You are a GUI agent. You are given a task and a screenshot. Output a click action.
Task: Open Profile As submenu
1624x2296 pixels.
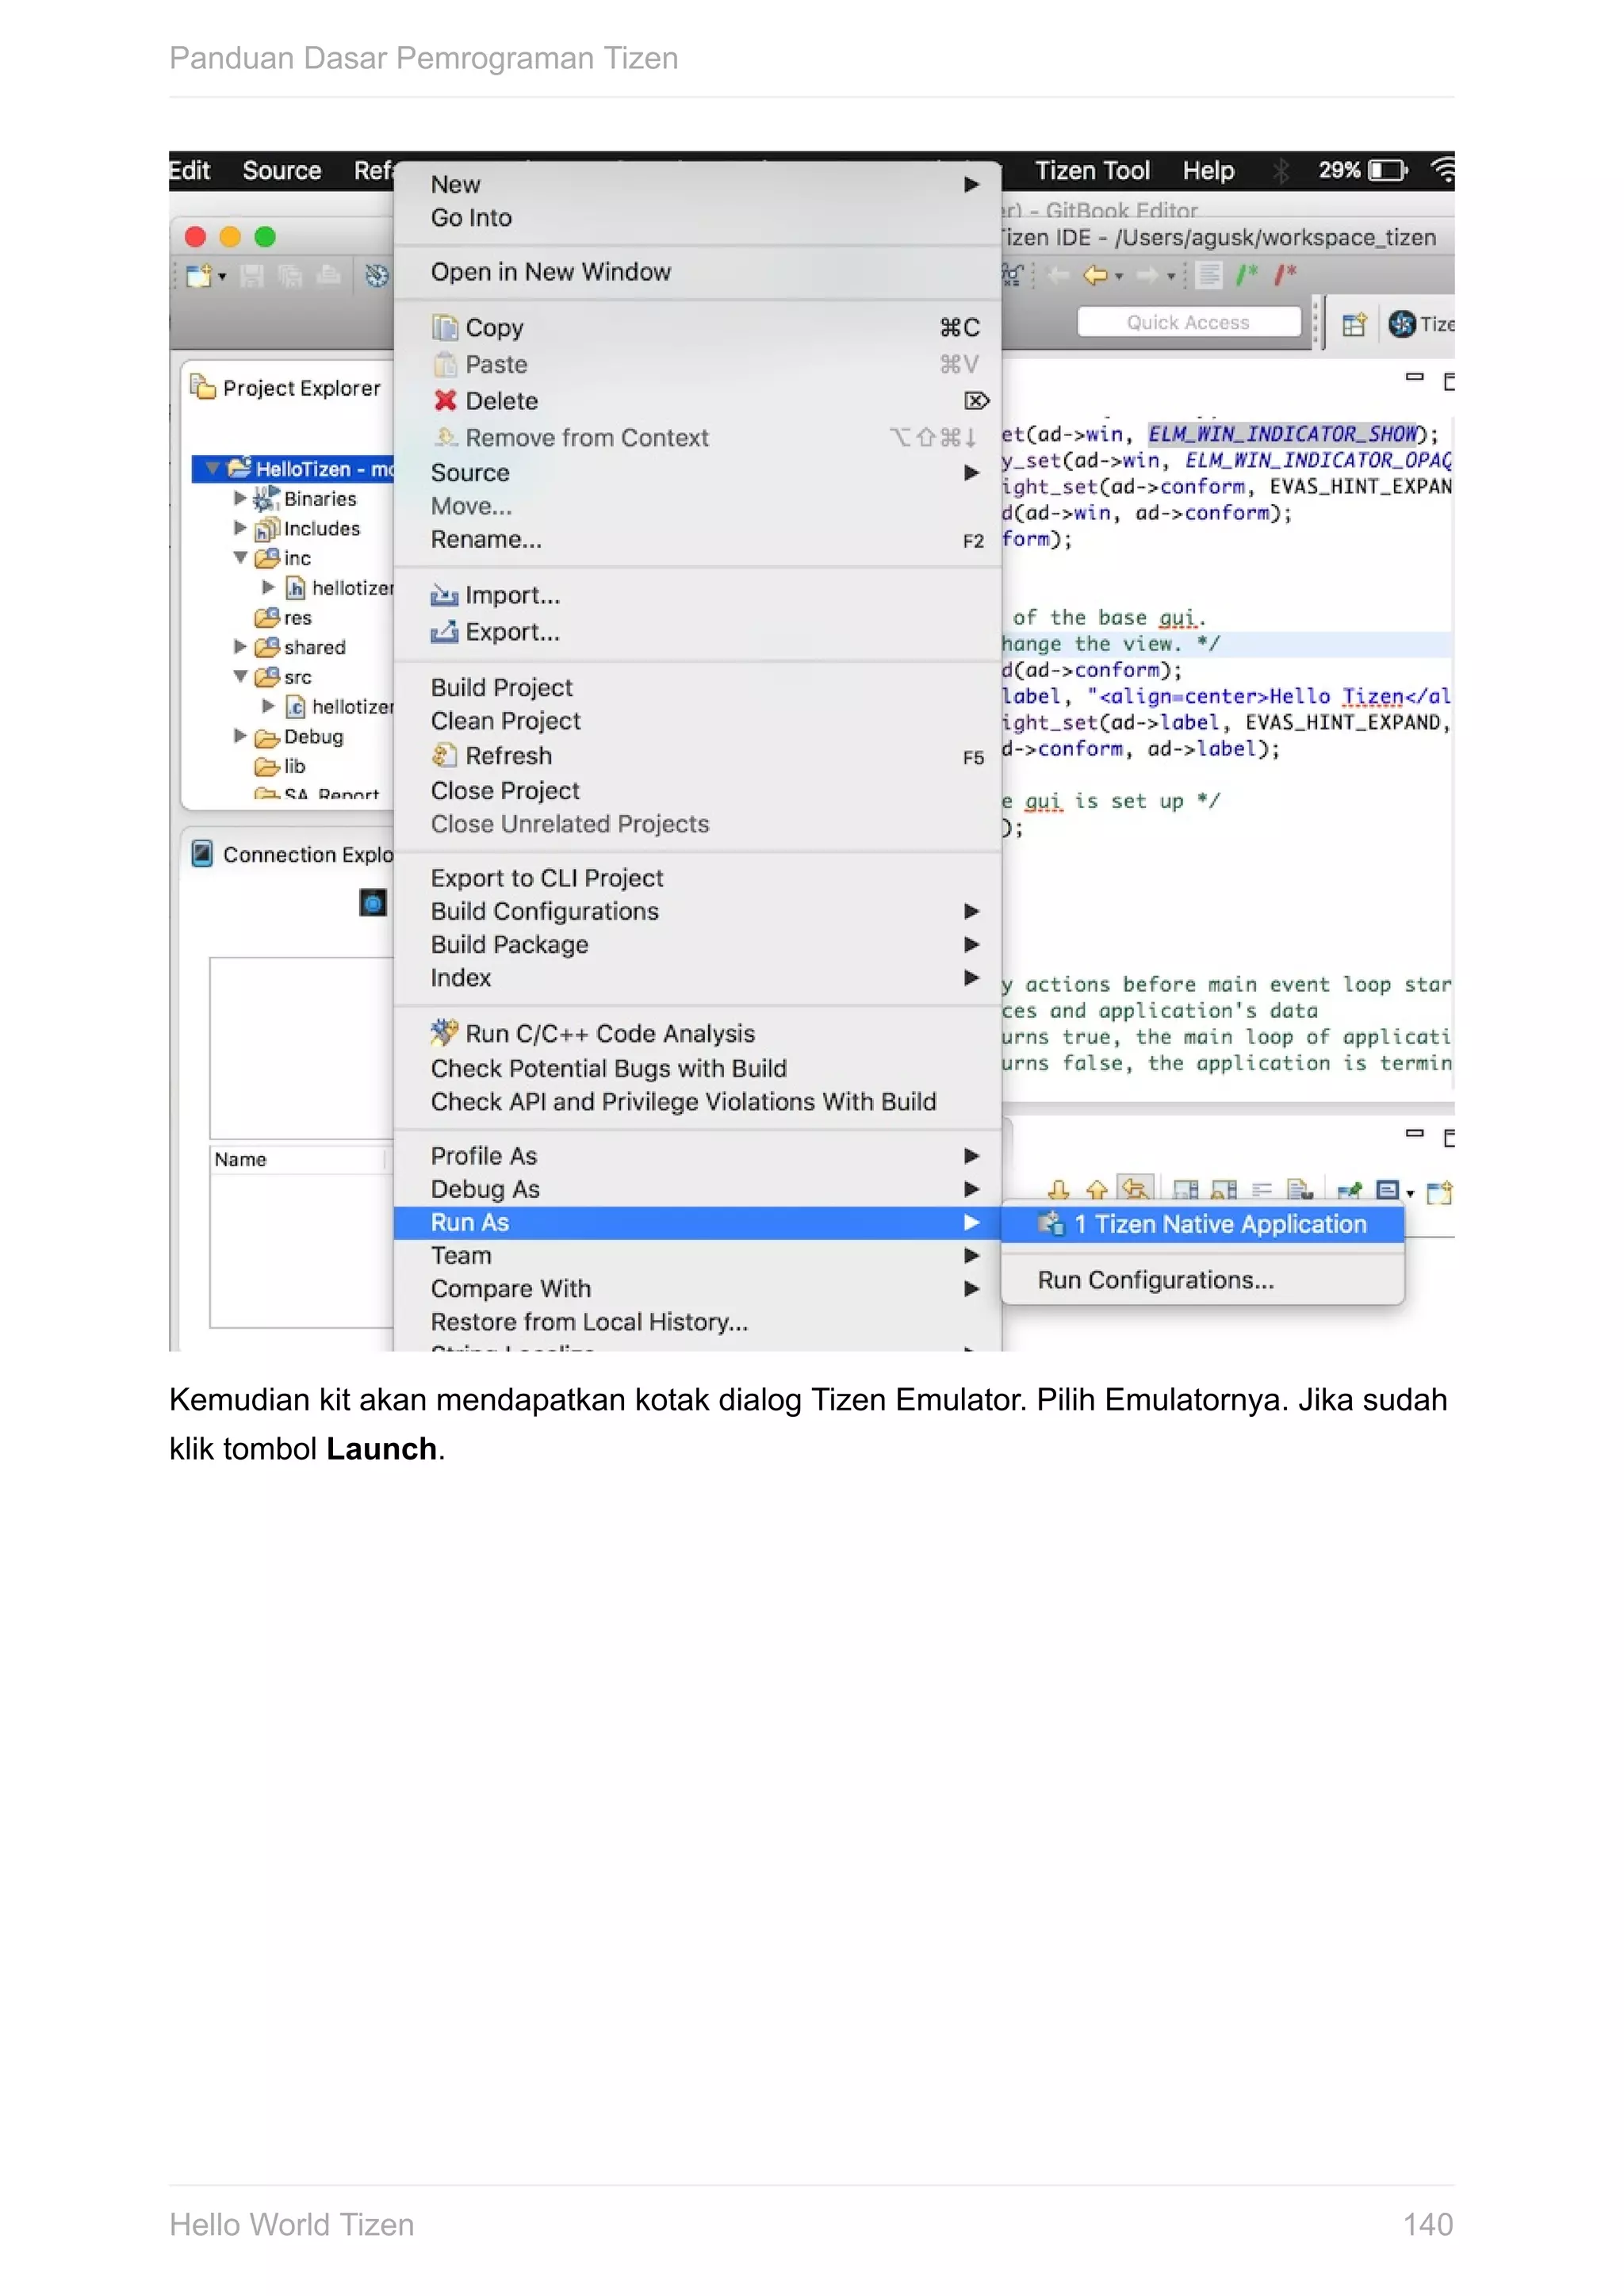click(697, 1156)
